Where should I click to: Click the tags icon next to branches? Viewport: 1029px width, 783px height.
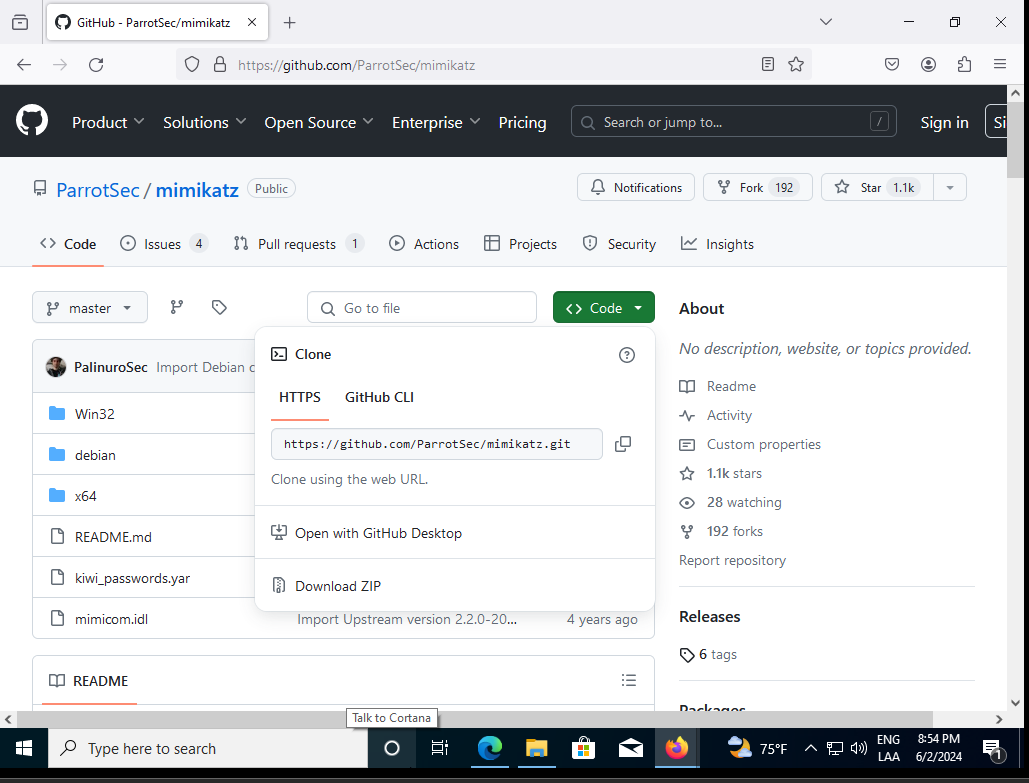[x=219, y=307]
